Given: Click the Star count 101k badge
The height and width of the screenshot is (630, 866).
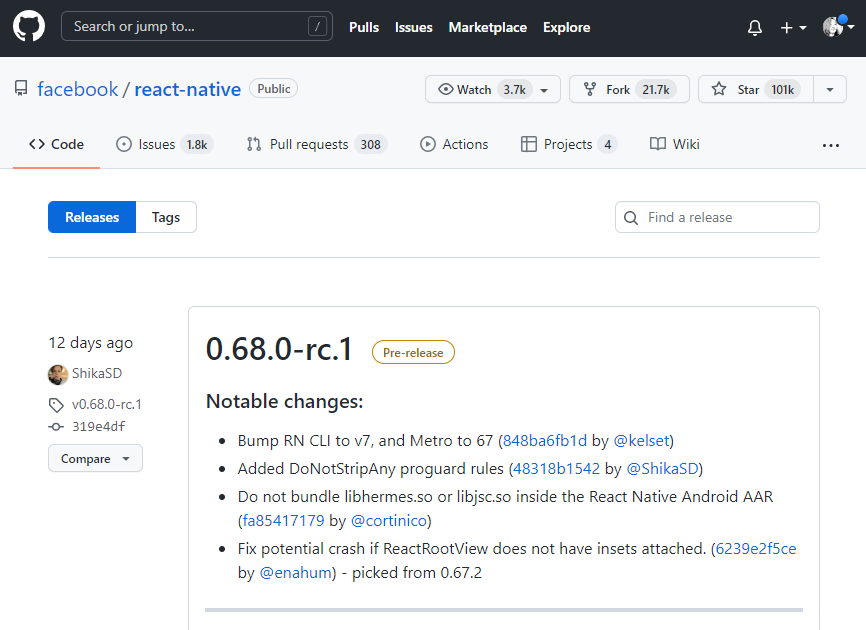Looking at the screenshot, I should click(782, 89).
